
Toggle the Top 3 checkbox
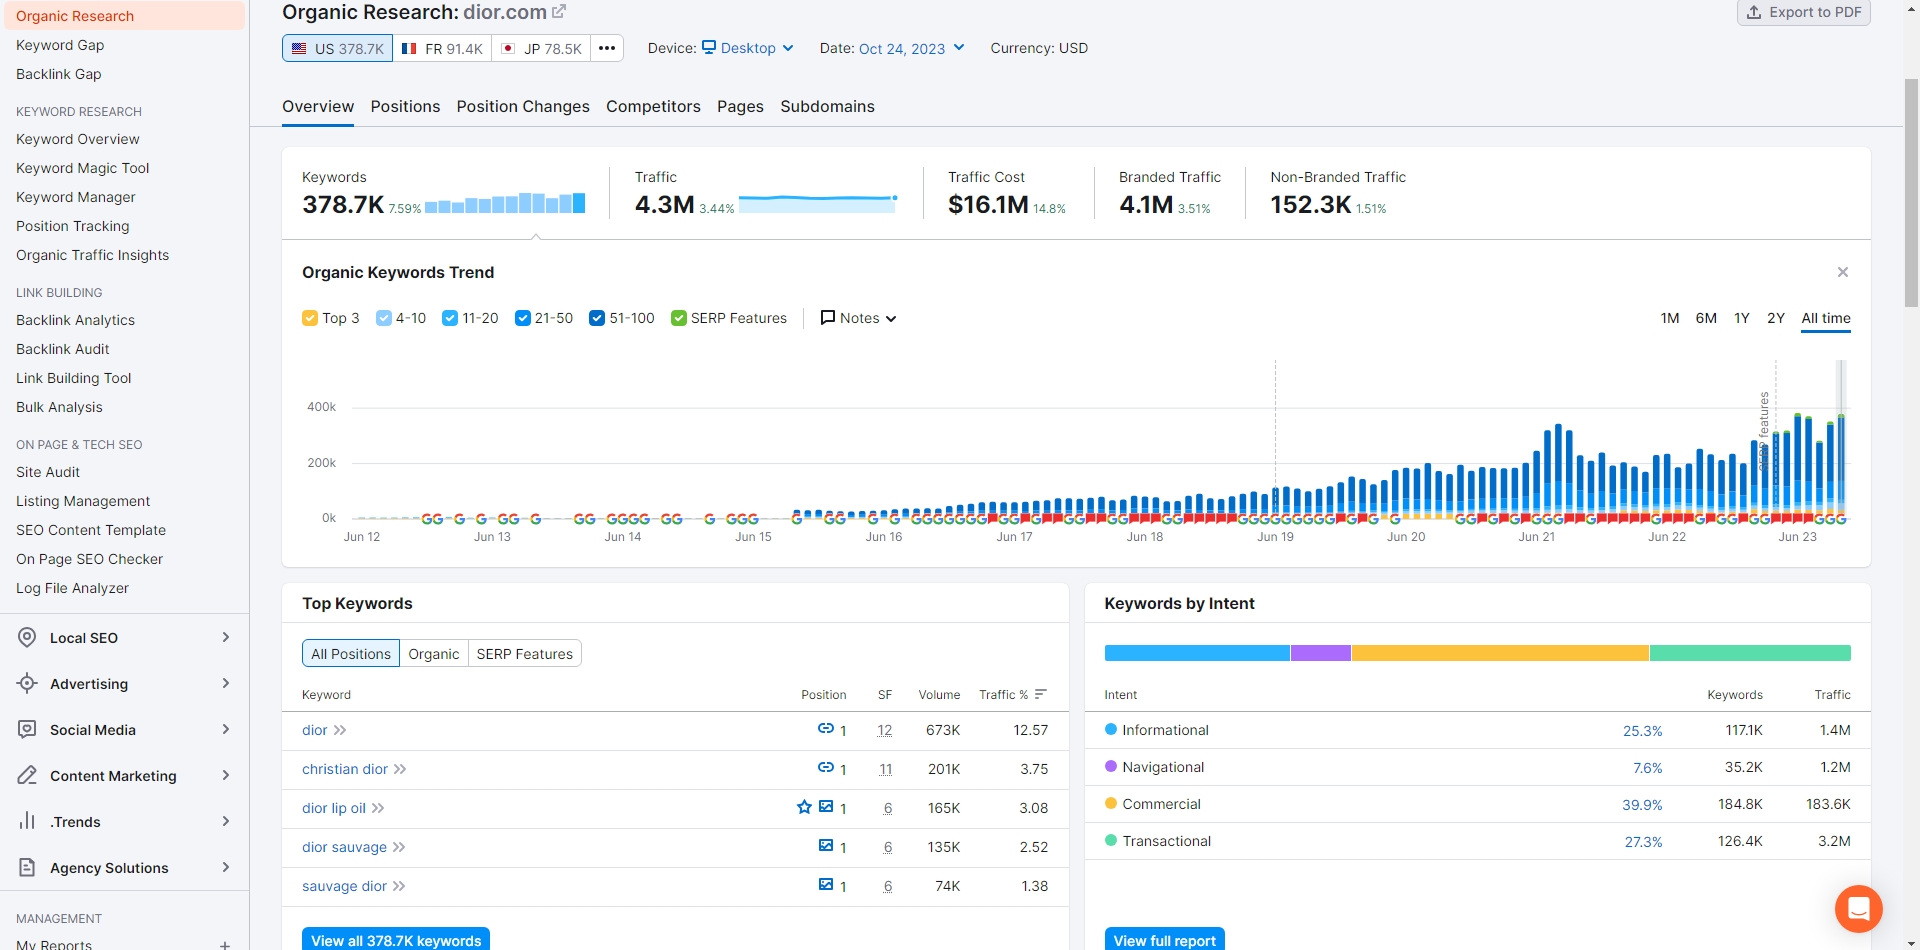pyautogui.click(x=310, y=318)
